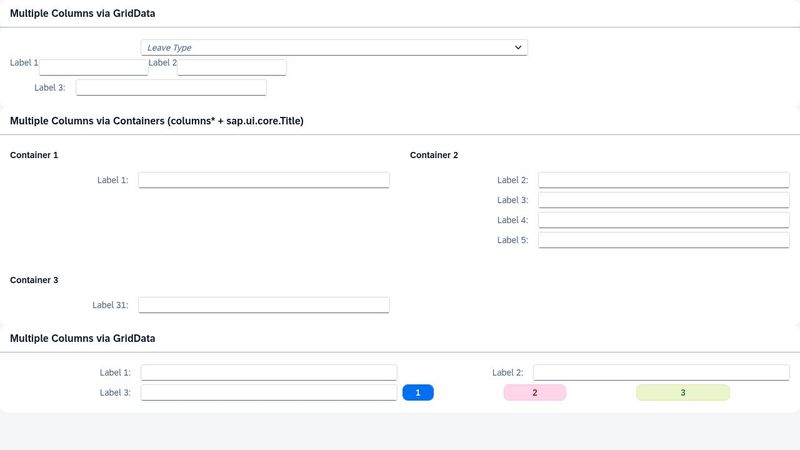Click Container 1 Label 1 input field
800x450 pixels.
pos(264,180)
